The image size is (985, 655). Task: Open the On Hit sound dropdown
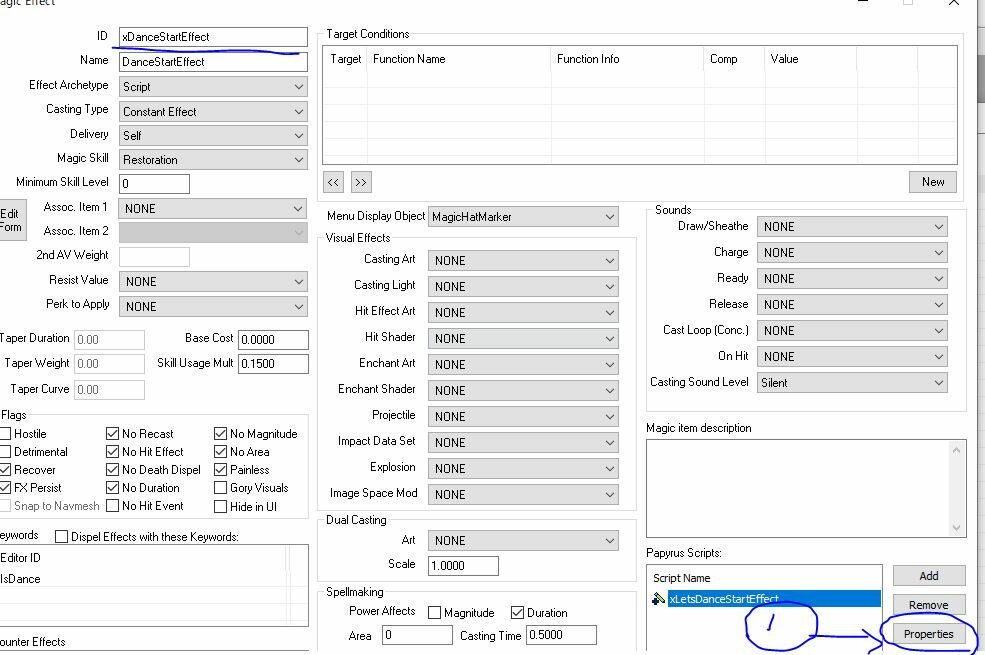point(852,357)
